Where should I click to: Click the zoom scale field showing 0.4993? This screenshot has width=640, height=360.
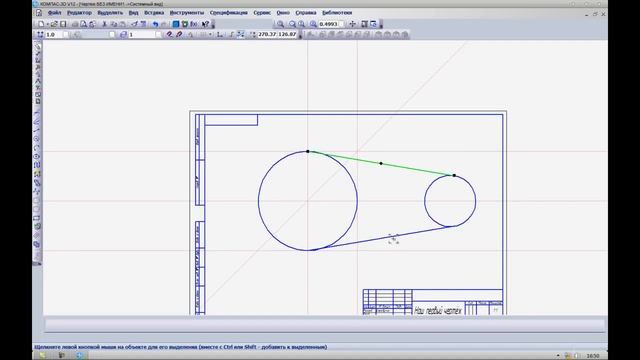[x=329, y=24]
